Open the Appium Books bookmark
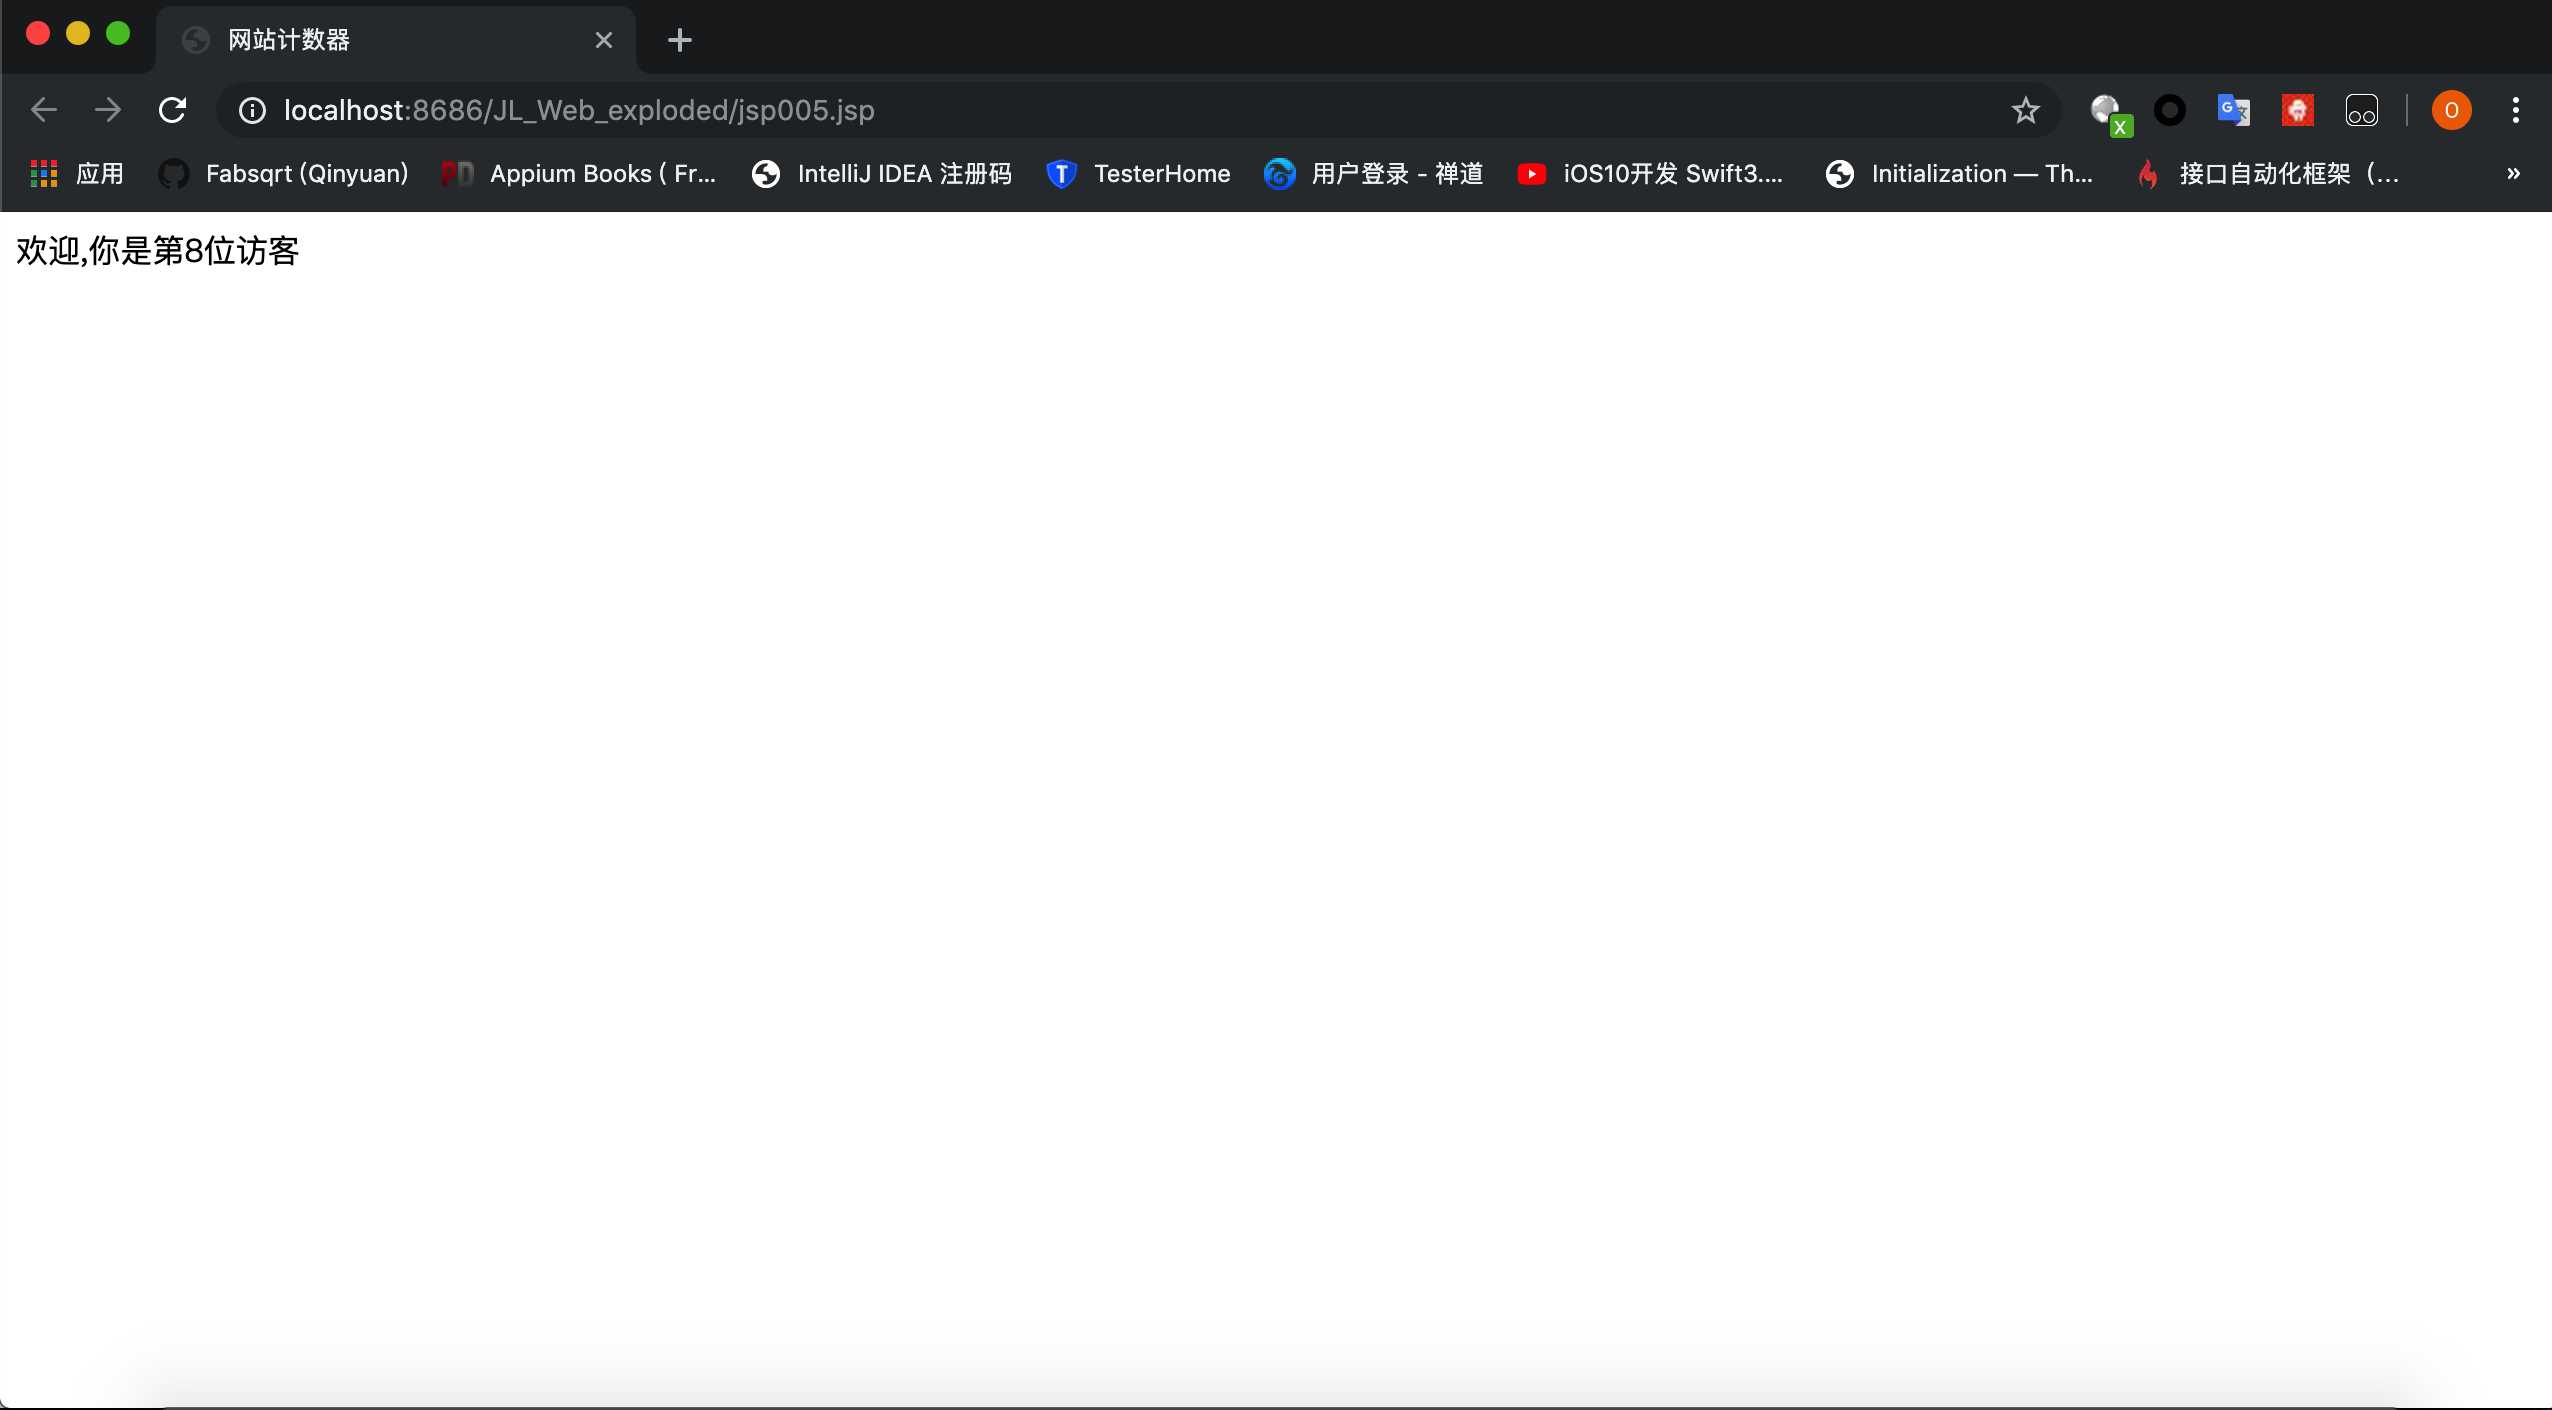 pyautogui.click(x=580, y=174)
